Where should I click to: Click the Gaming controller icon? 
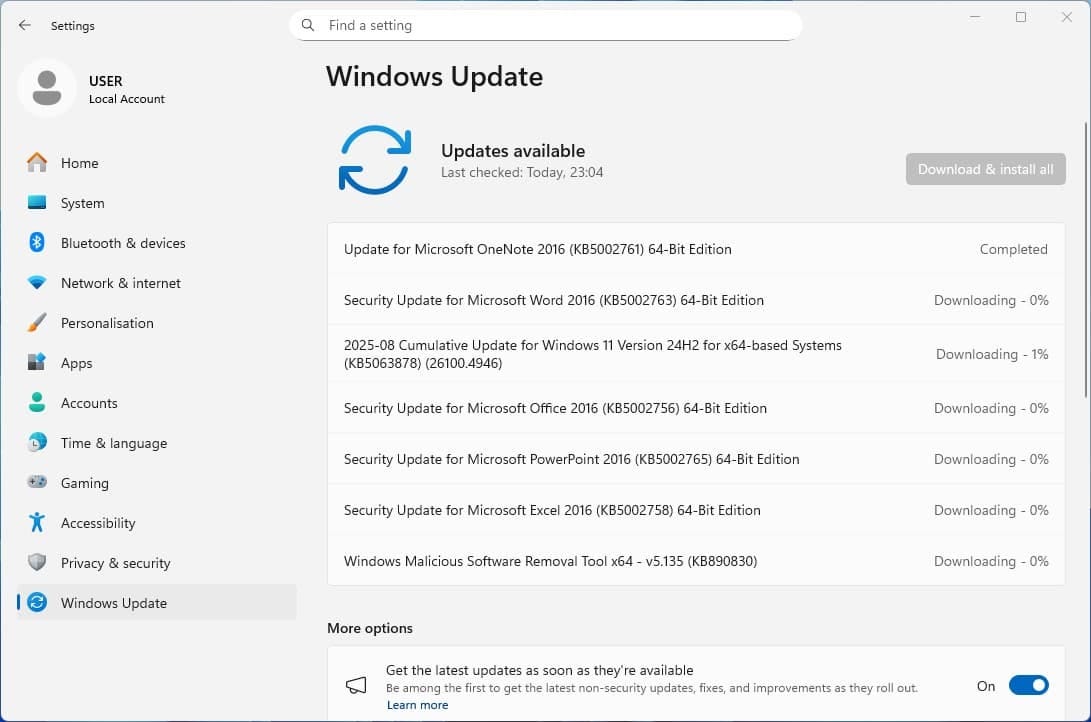point(37,483)
